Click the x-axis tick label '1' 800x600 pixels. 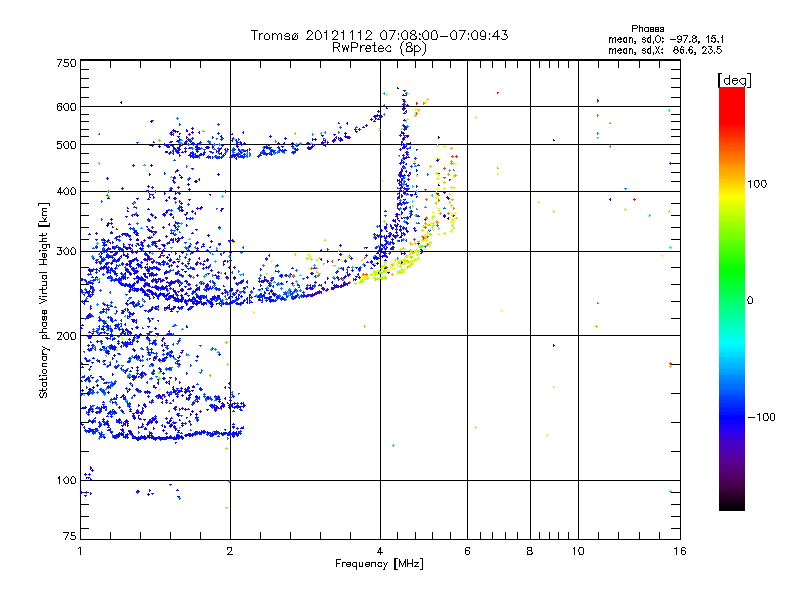pos(80,551)
